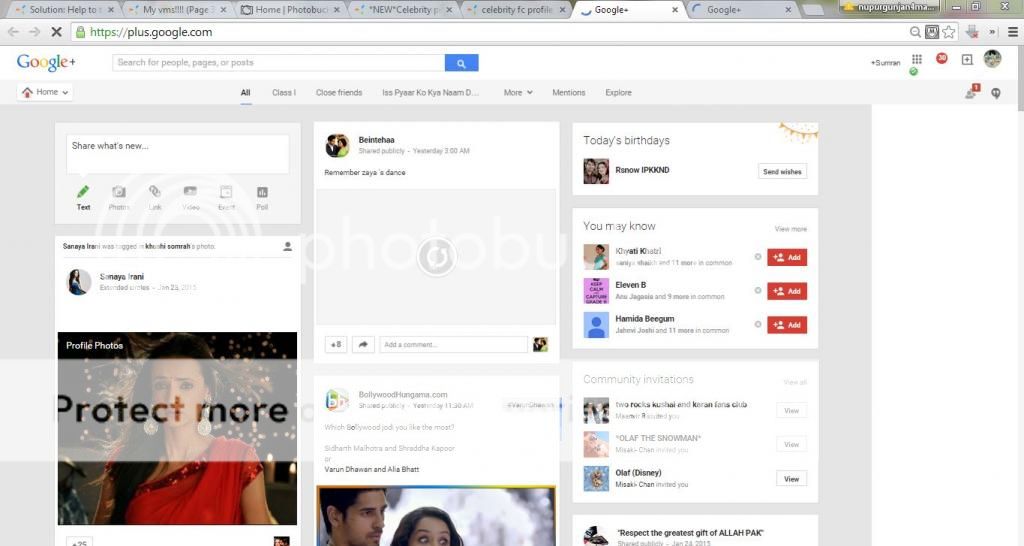Open the Chrome hamburger menu

point(1013,32)
